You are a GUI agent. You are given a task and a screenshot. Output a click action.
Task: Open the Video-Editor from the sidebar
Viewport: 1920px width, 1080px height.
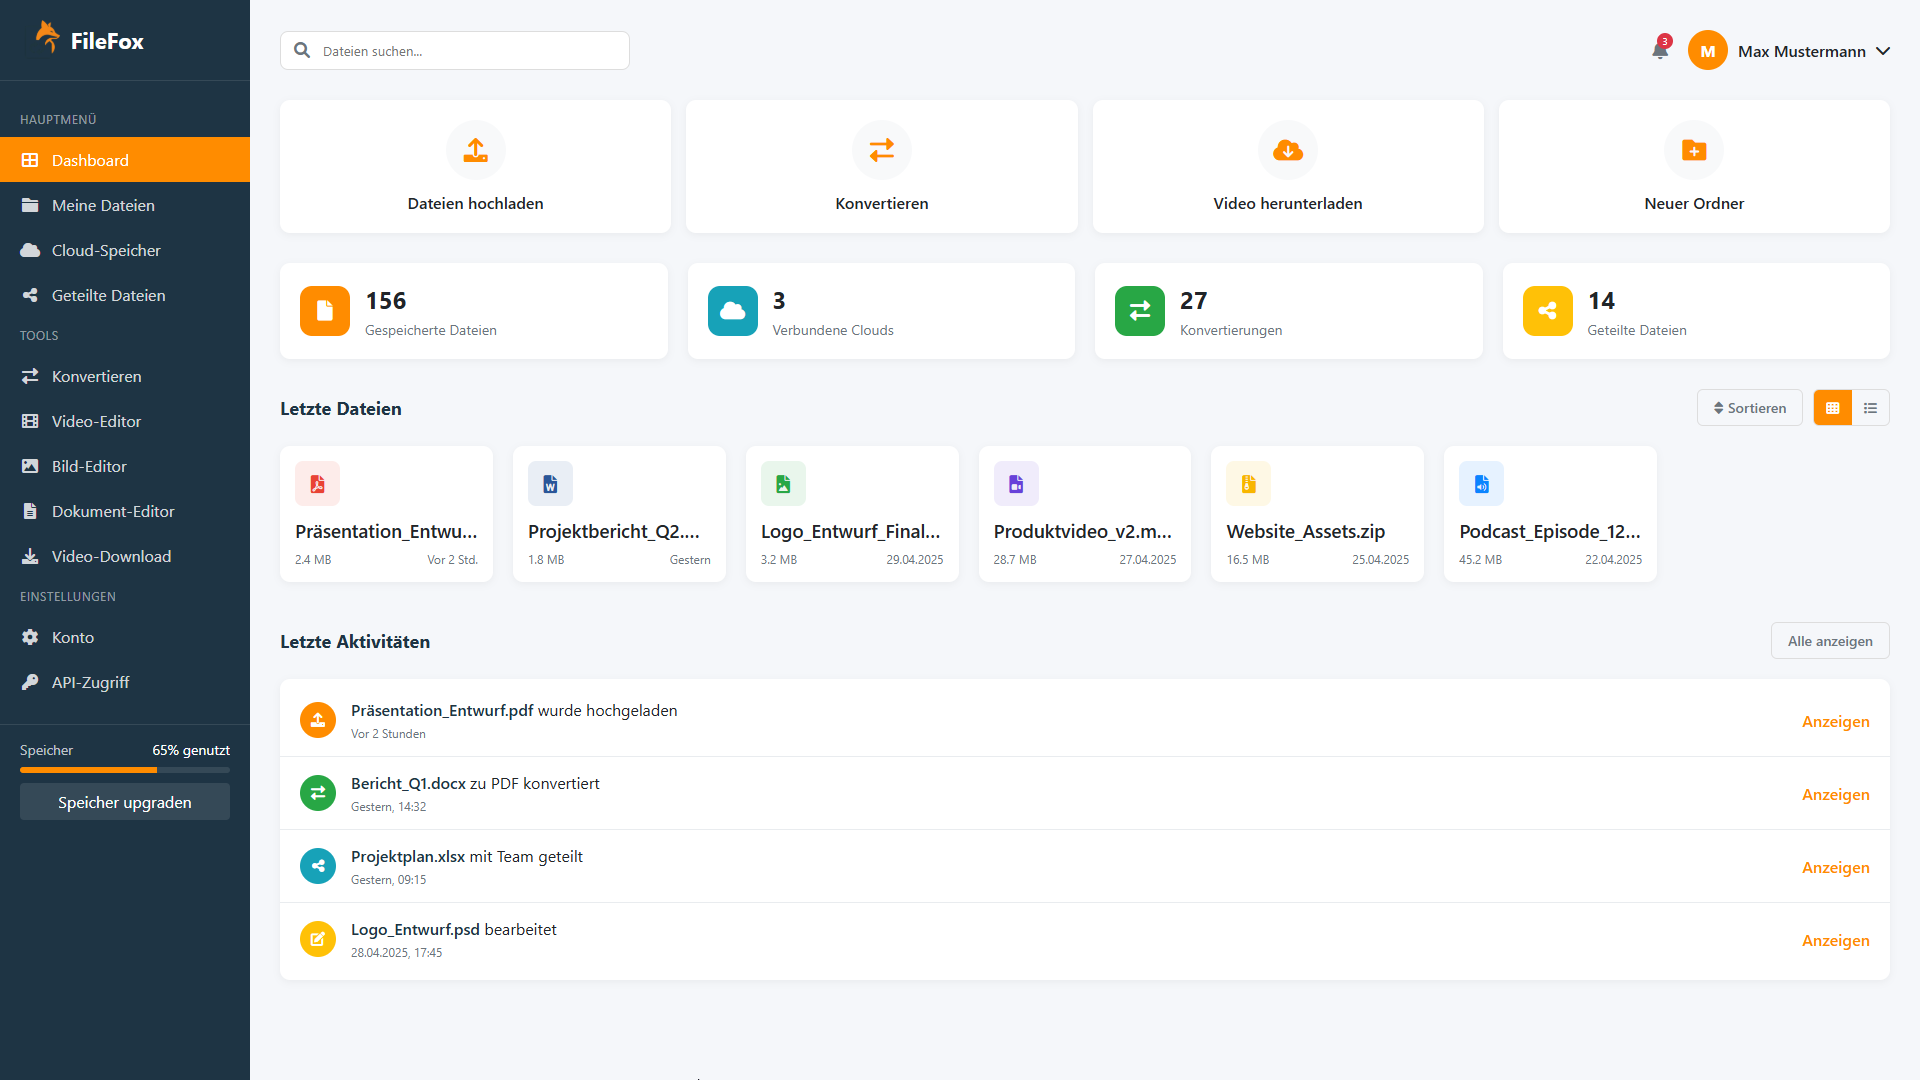[96, 421]
